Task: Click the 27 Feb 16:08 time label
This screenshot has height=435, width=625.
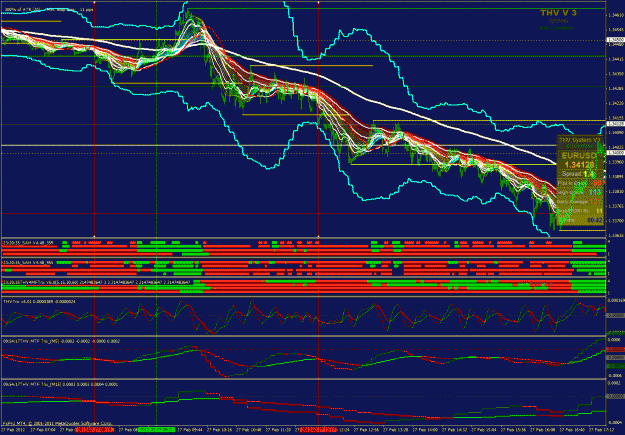Action: click(x=543, y=430)
